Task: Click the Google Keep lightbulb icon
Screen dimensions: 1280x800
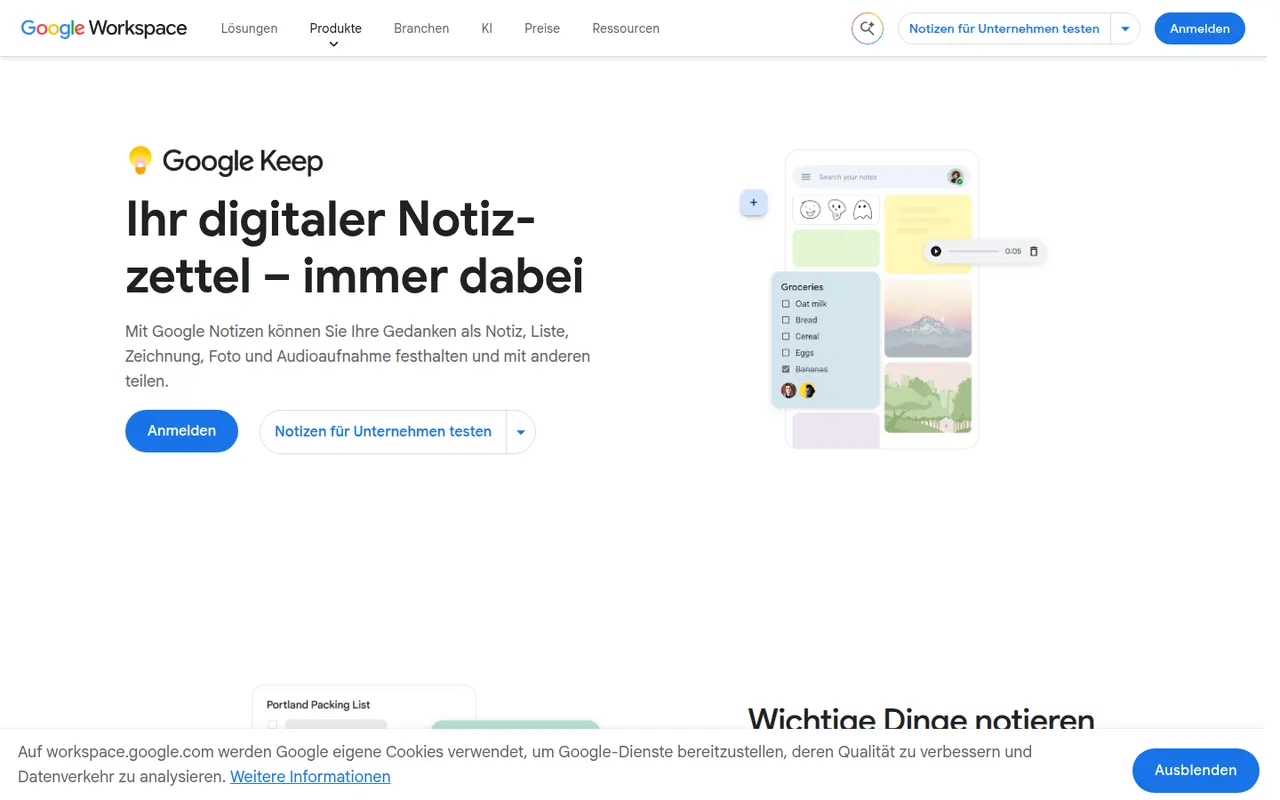Action: [140, 160]
